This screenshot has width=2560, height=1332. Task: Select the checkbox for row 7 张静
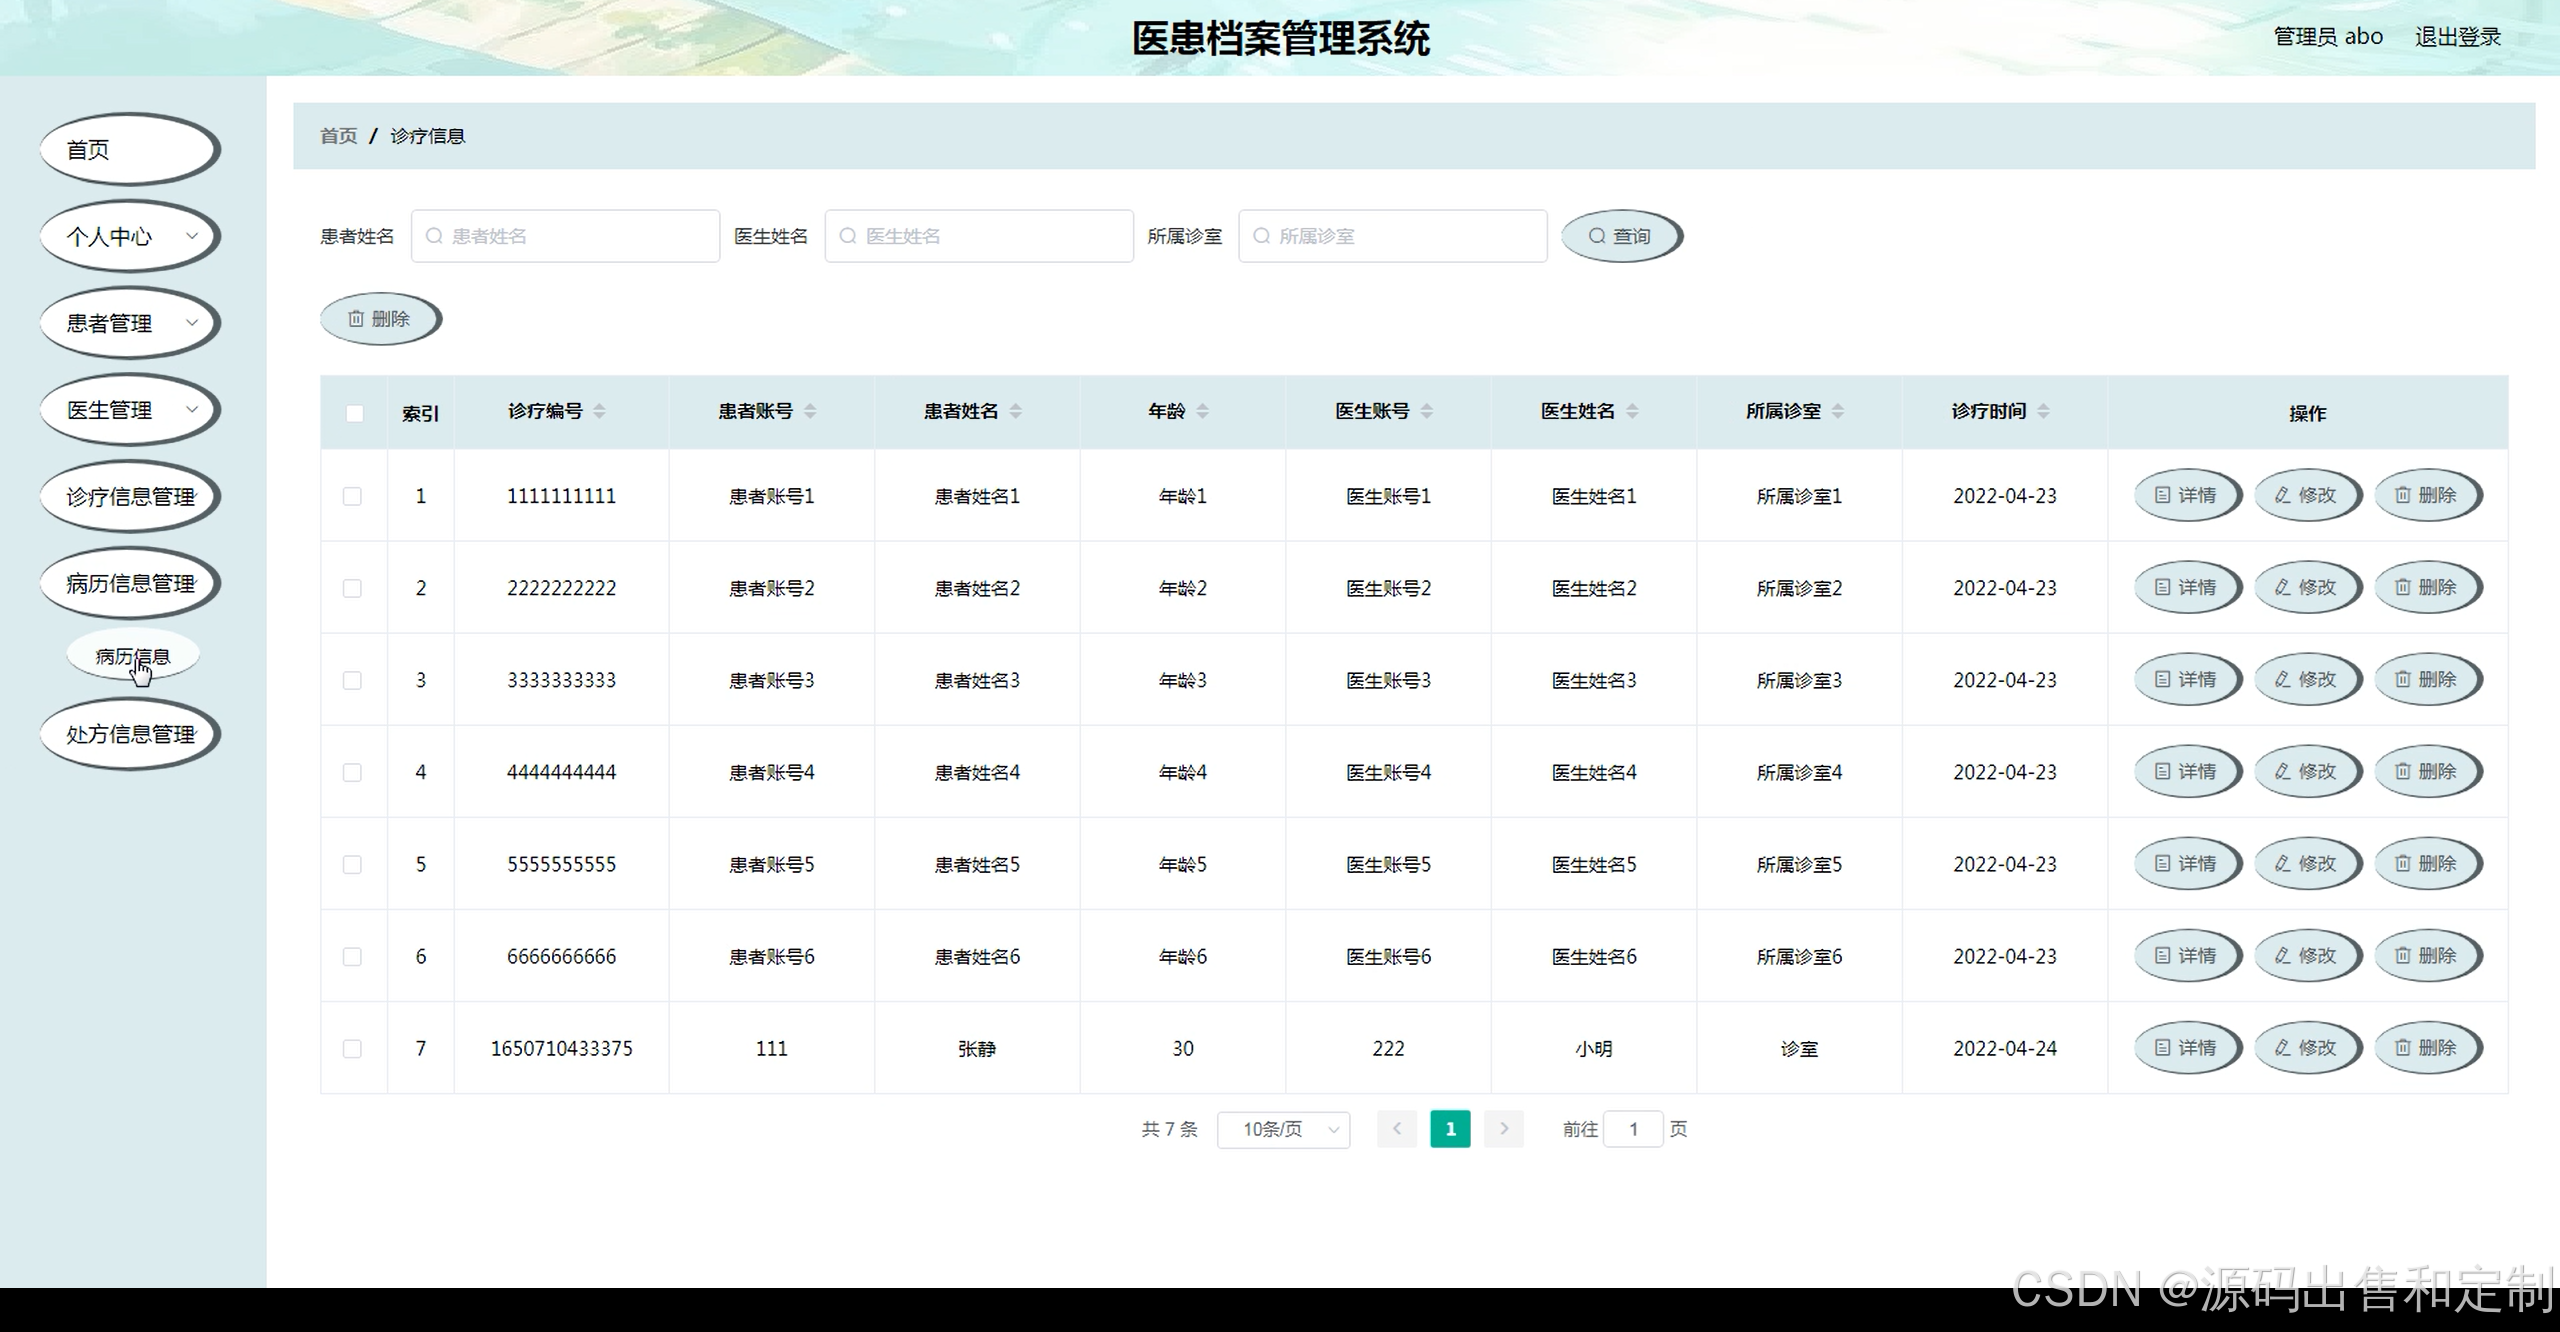click(352, 1048)
